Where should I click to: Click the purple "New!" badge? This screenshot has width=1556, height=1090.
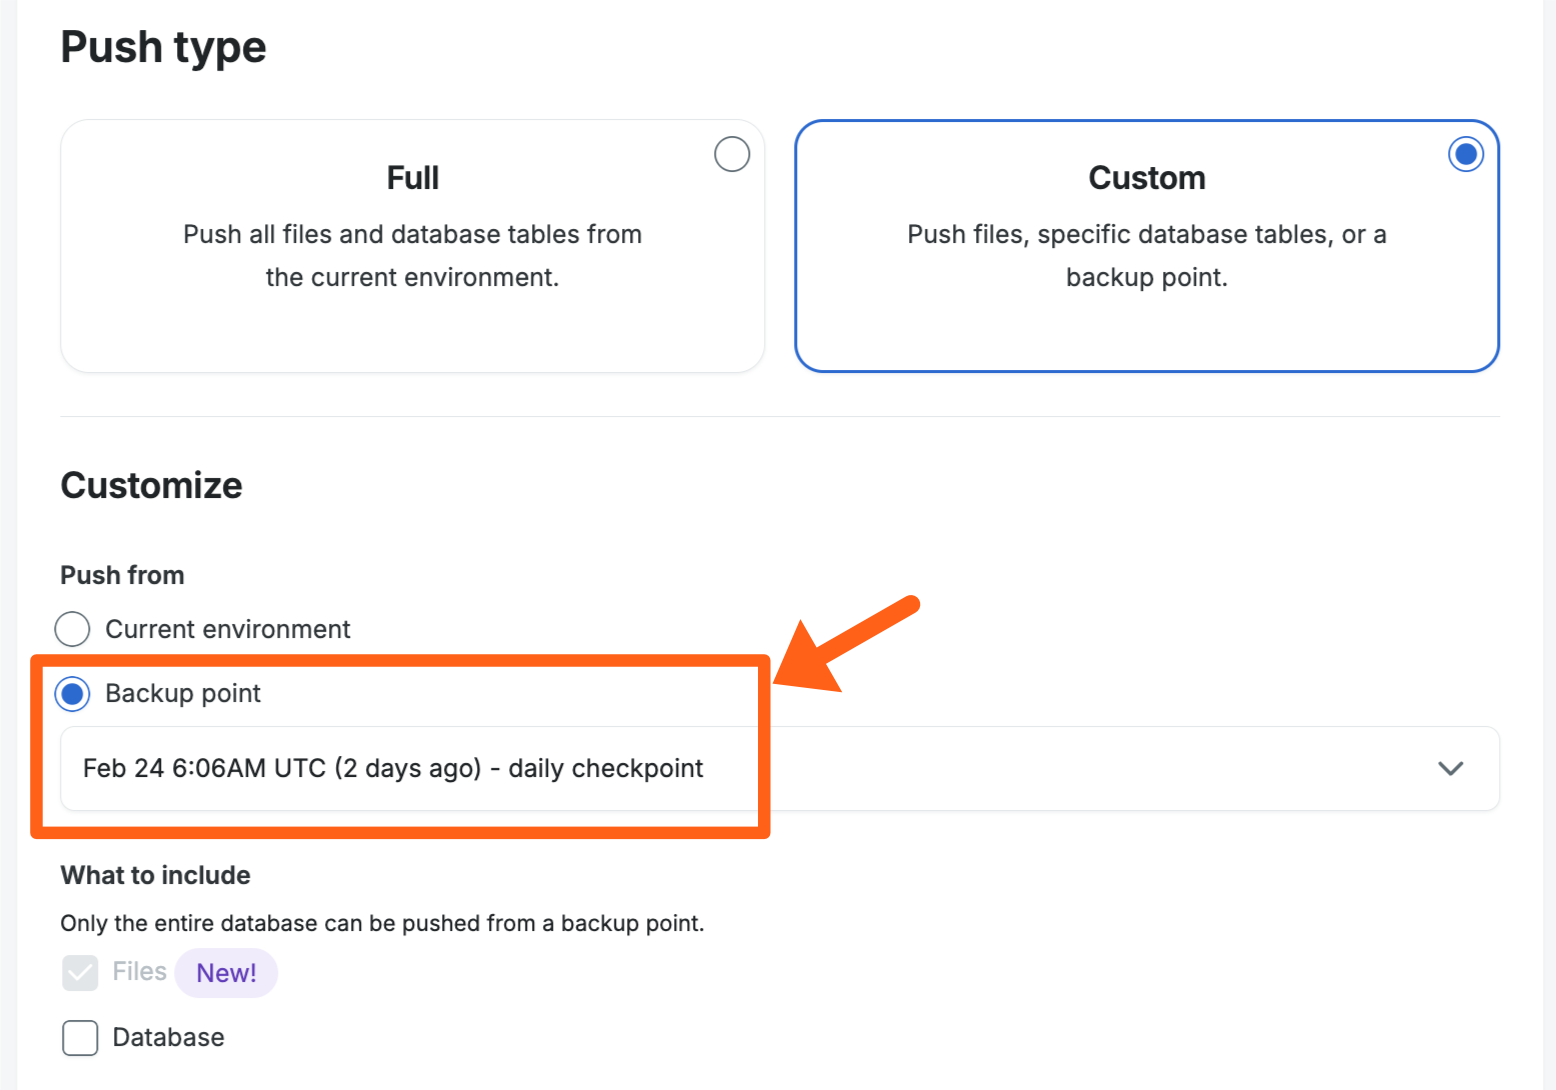226,973
